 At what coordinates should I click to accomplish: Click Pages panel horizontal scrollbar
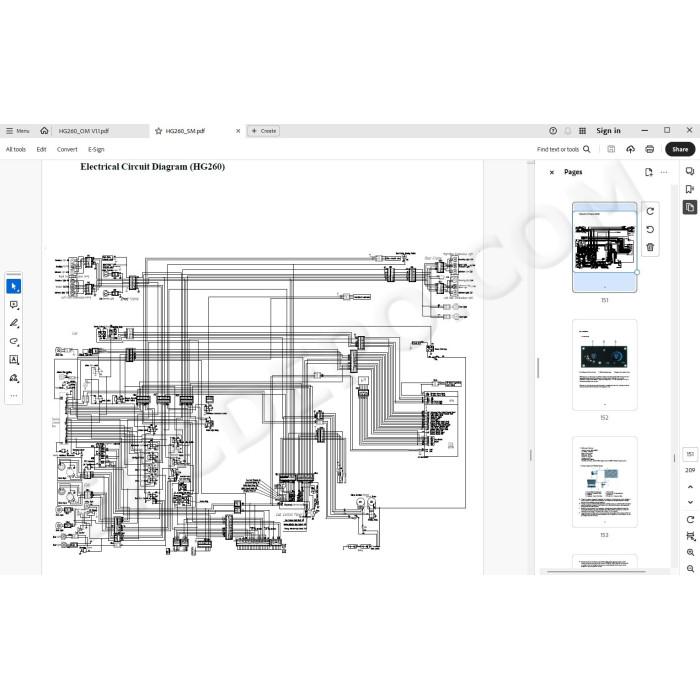pyautogui.click(x=596, y=571)
